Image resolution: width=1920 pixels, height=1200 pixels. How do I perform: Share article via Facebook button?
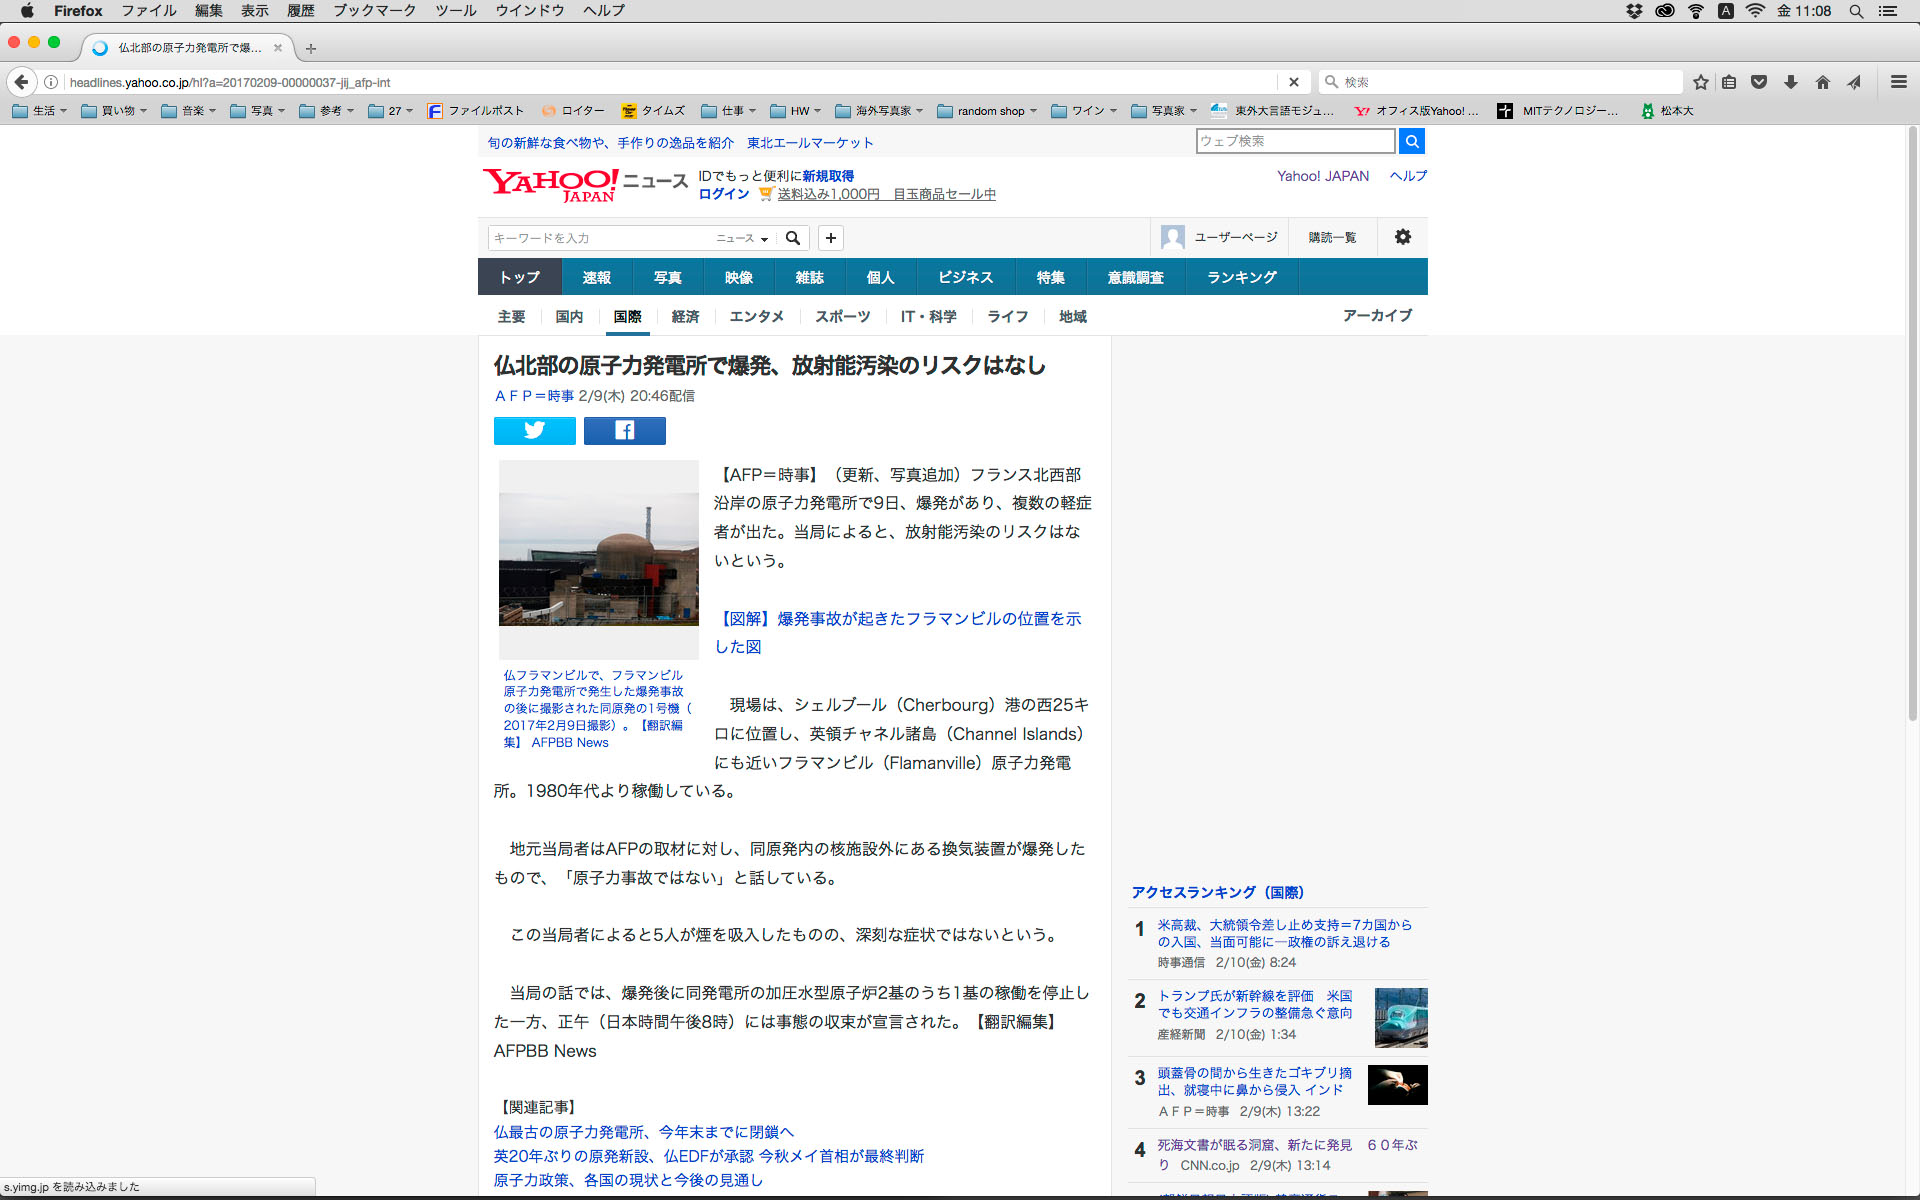(624, 431)
